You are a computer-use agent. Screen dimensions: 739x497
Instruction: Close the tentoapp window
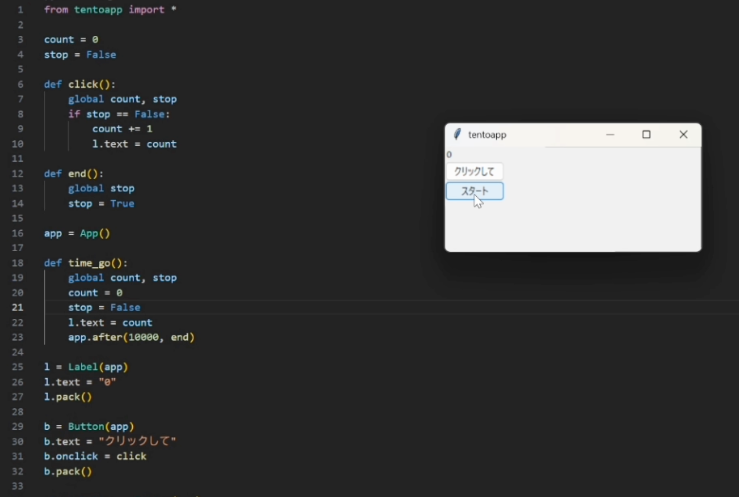pyautogui.click(x=683, y=135)
